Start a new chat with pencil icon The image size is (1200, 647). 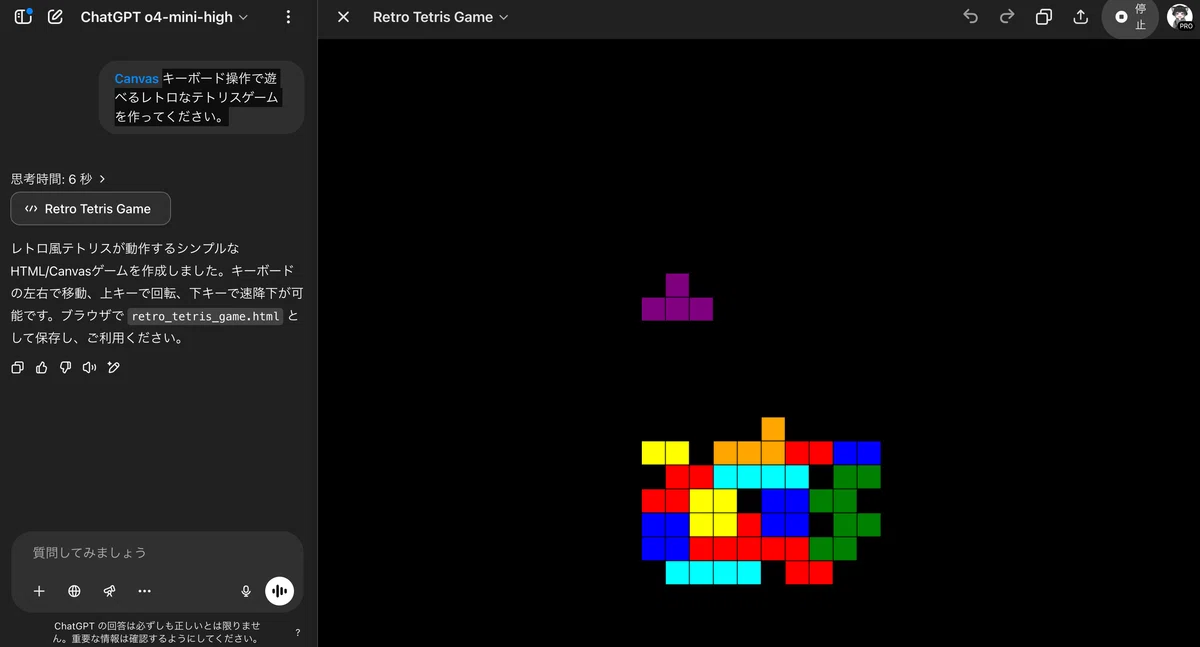[x=55, y=17]
